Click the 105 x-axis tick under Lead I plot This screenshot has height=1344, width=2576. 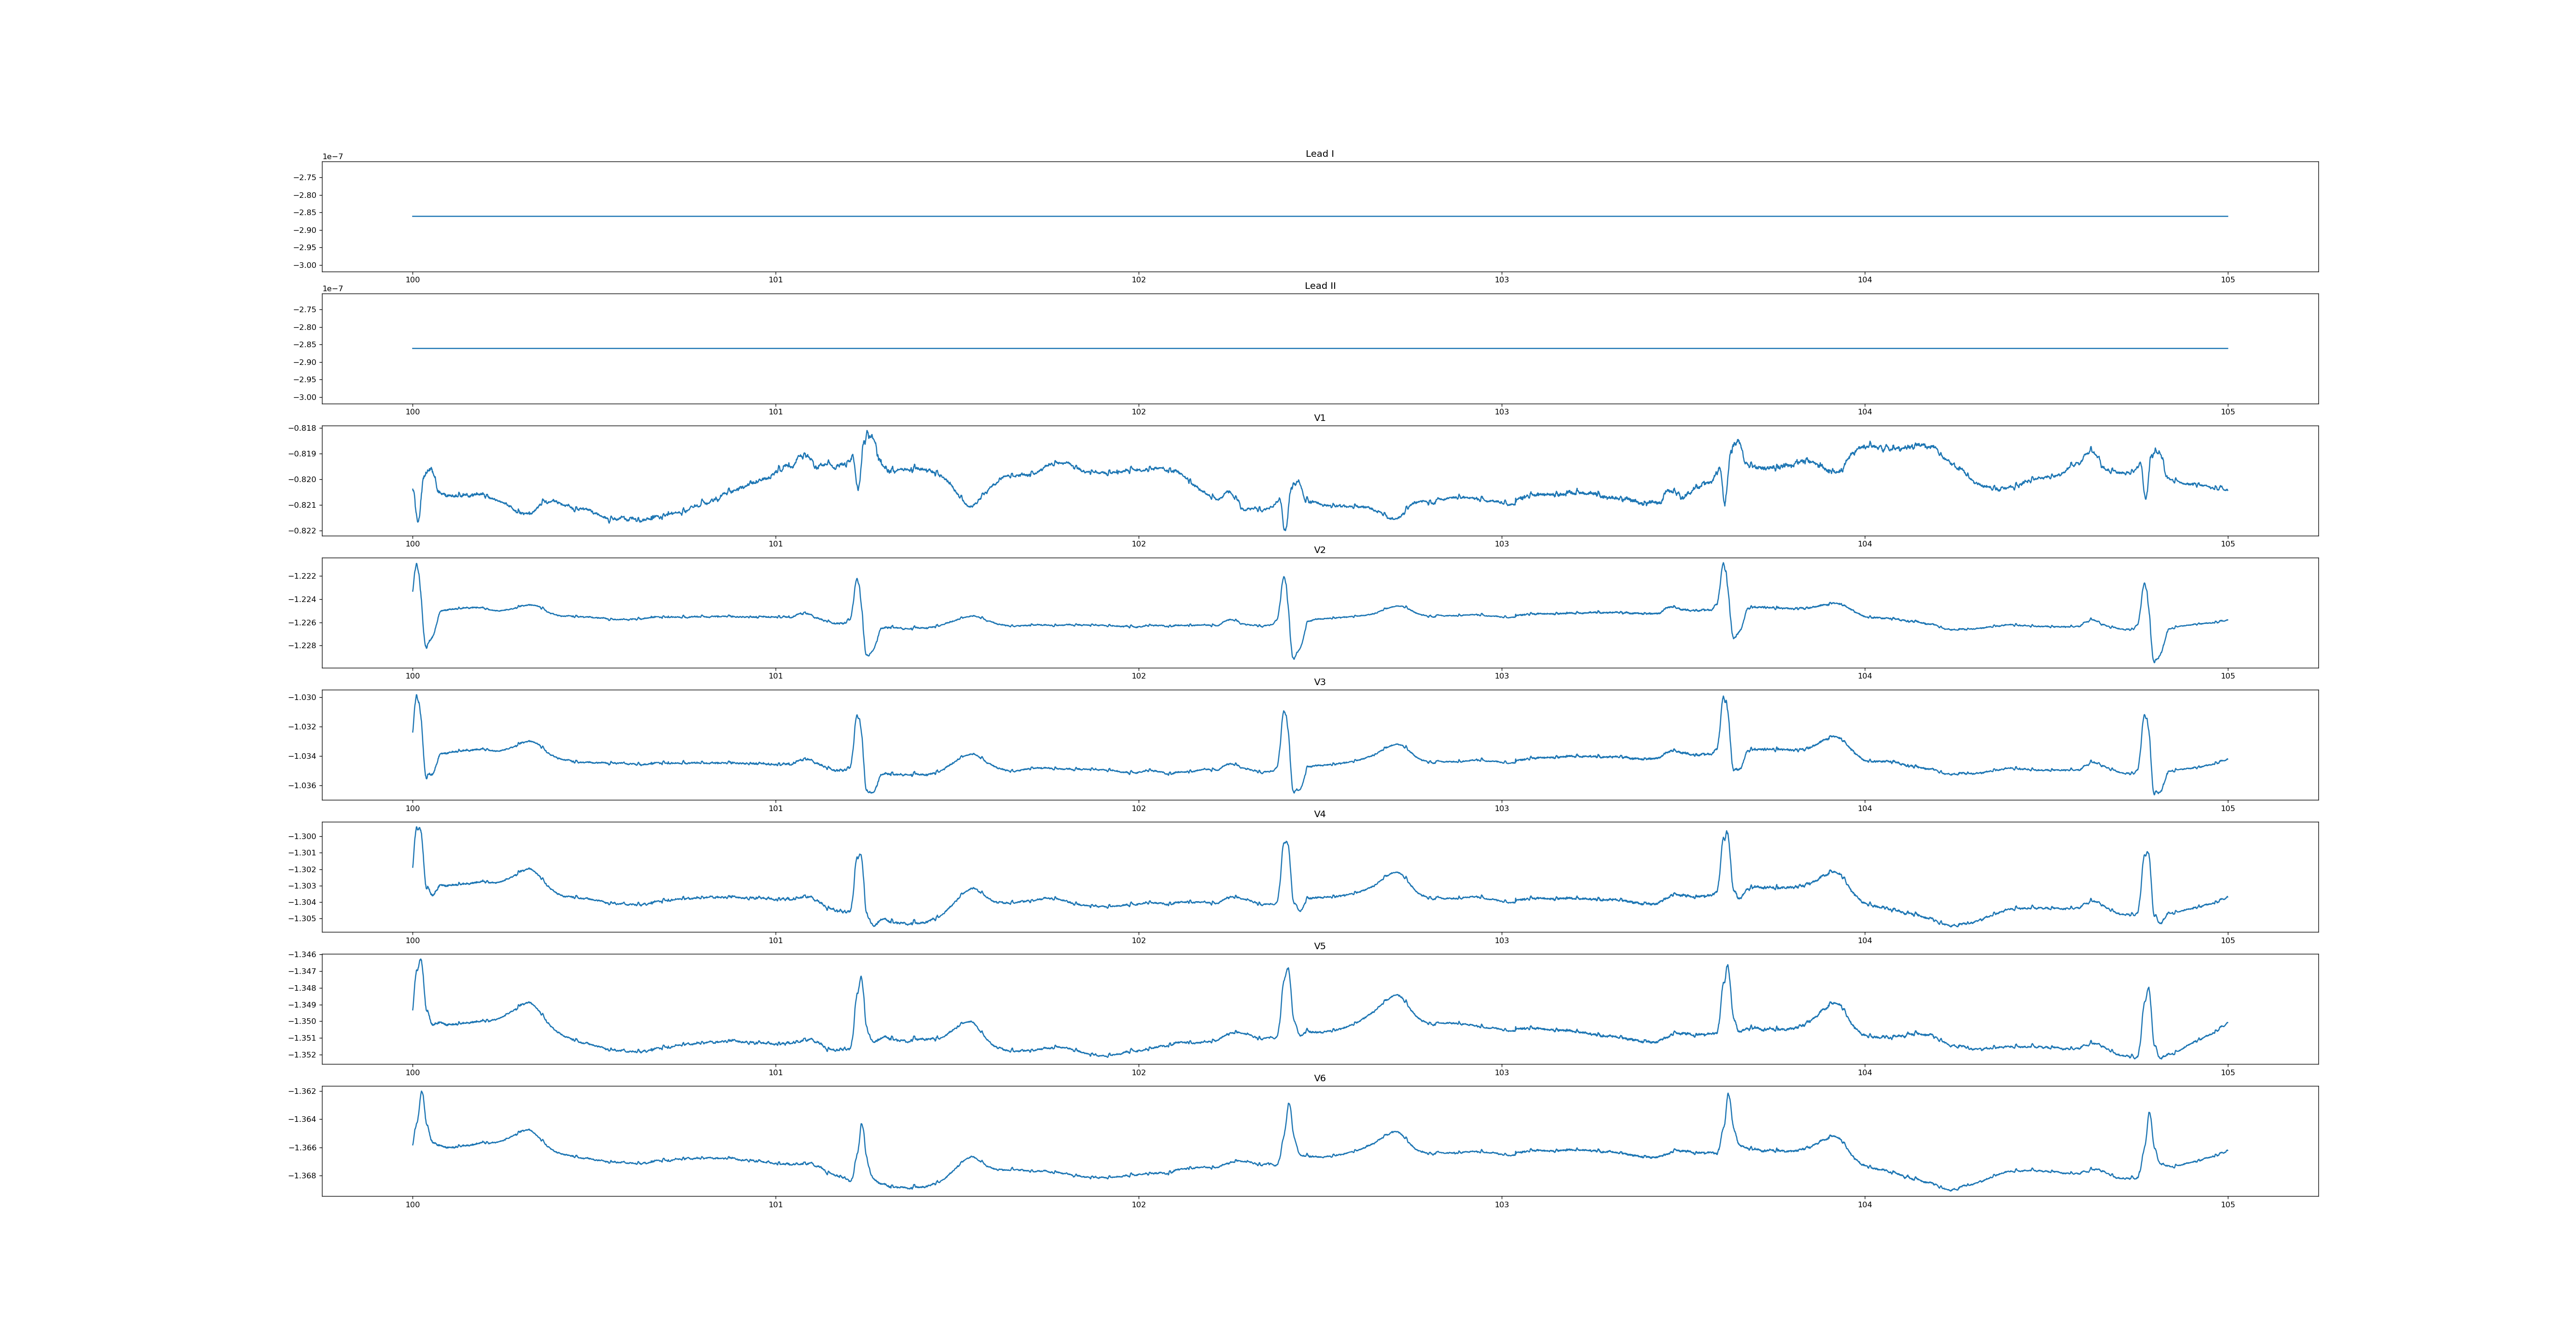[2227, 280]
